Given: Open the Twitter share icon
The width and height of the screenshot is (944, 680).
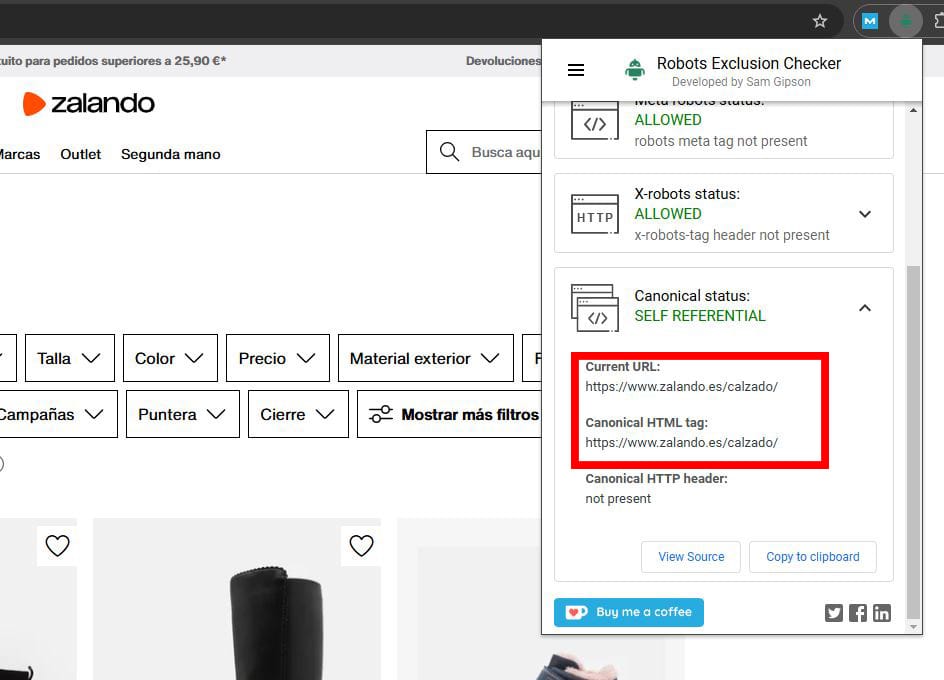Looking at the screenshot, I should click(834, 613).
